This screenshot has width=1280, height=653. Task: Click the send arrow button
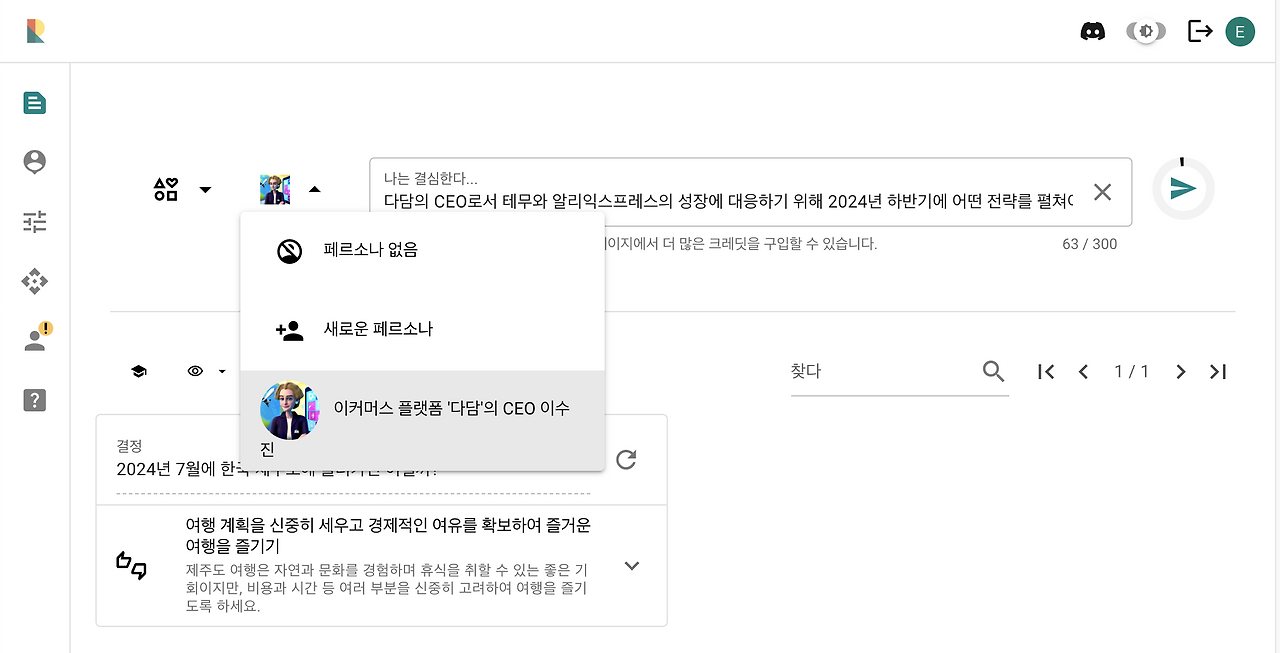[1183, 188]
